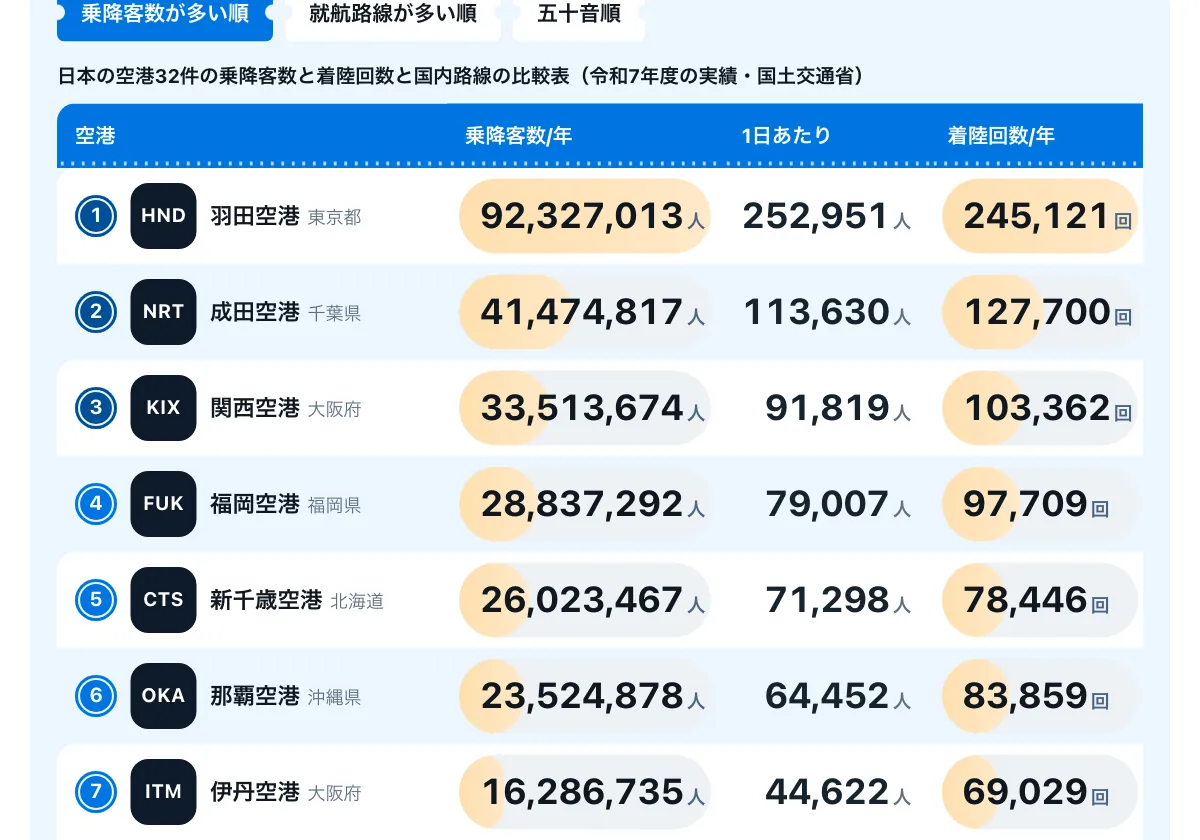The width and height of the screenshot is (1200, 840).
Task: Open 那覇空港 airport link
Action: (x=255, y=696)
